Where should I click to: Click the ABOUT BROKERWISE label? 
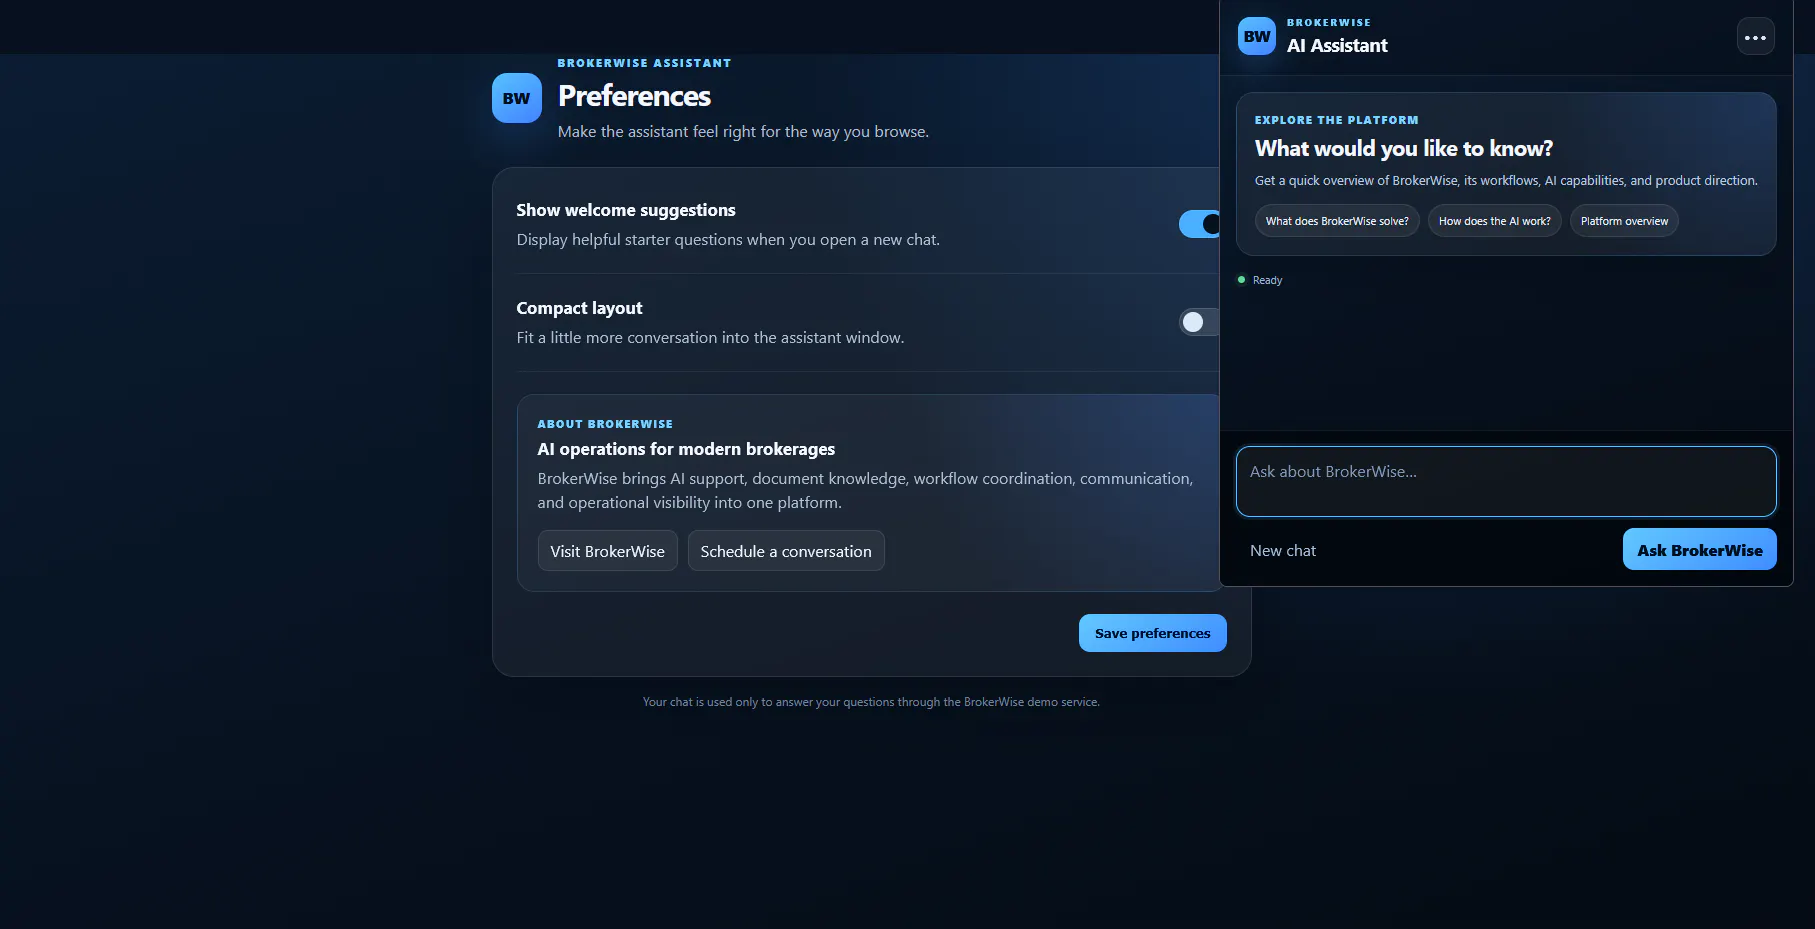(605, 424)
